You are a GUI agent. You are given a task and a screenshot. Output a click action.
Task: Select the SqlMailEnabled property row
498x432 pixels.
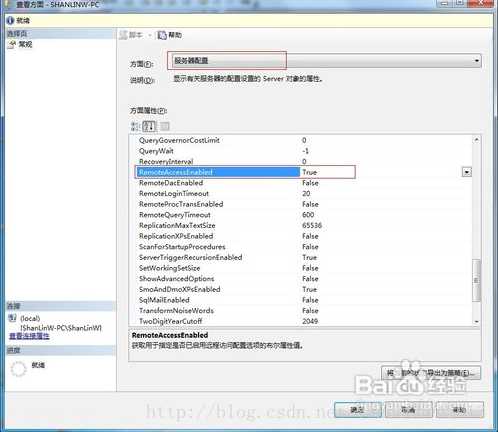[x=301, y=300]
